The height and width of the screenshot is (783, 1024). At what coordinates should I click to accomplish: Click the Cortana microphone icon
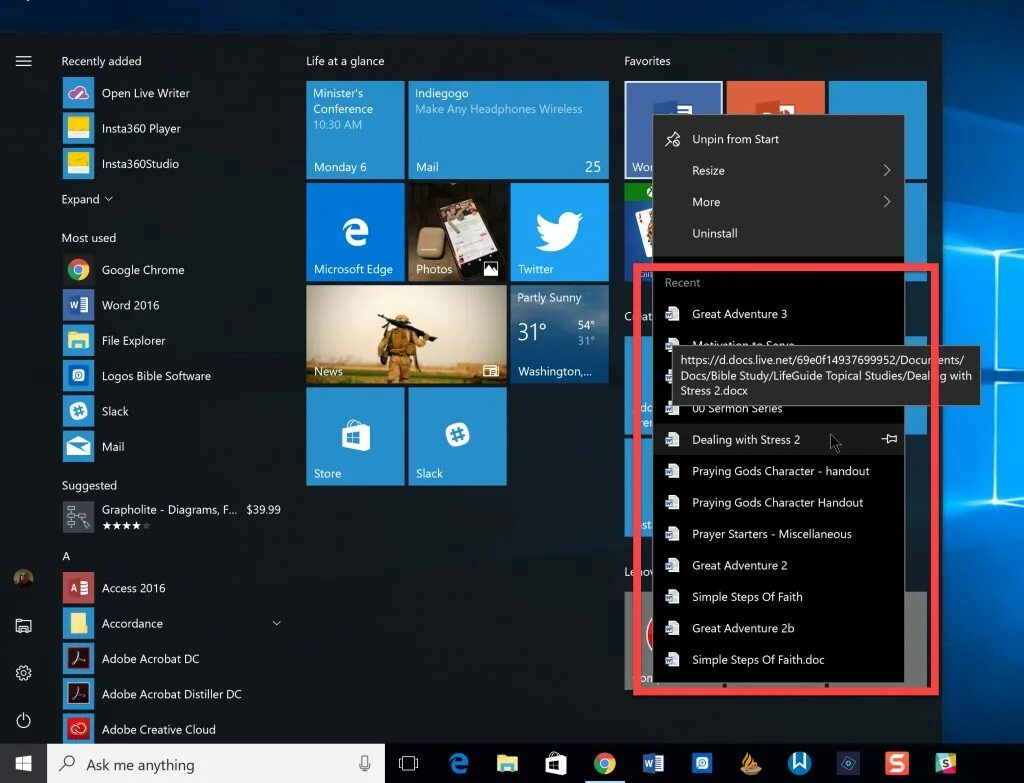click(364, 763)
